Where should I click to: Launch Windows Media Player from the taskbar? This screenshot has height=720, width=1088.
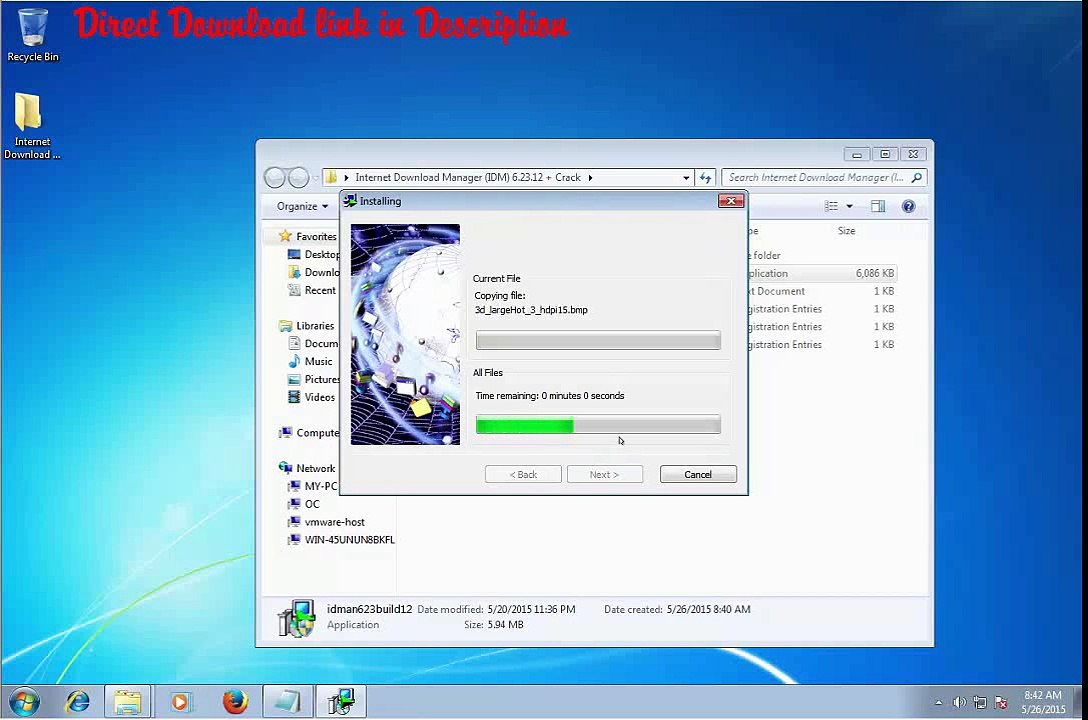pyautogui.click(x=180, y=702)
